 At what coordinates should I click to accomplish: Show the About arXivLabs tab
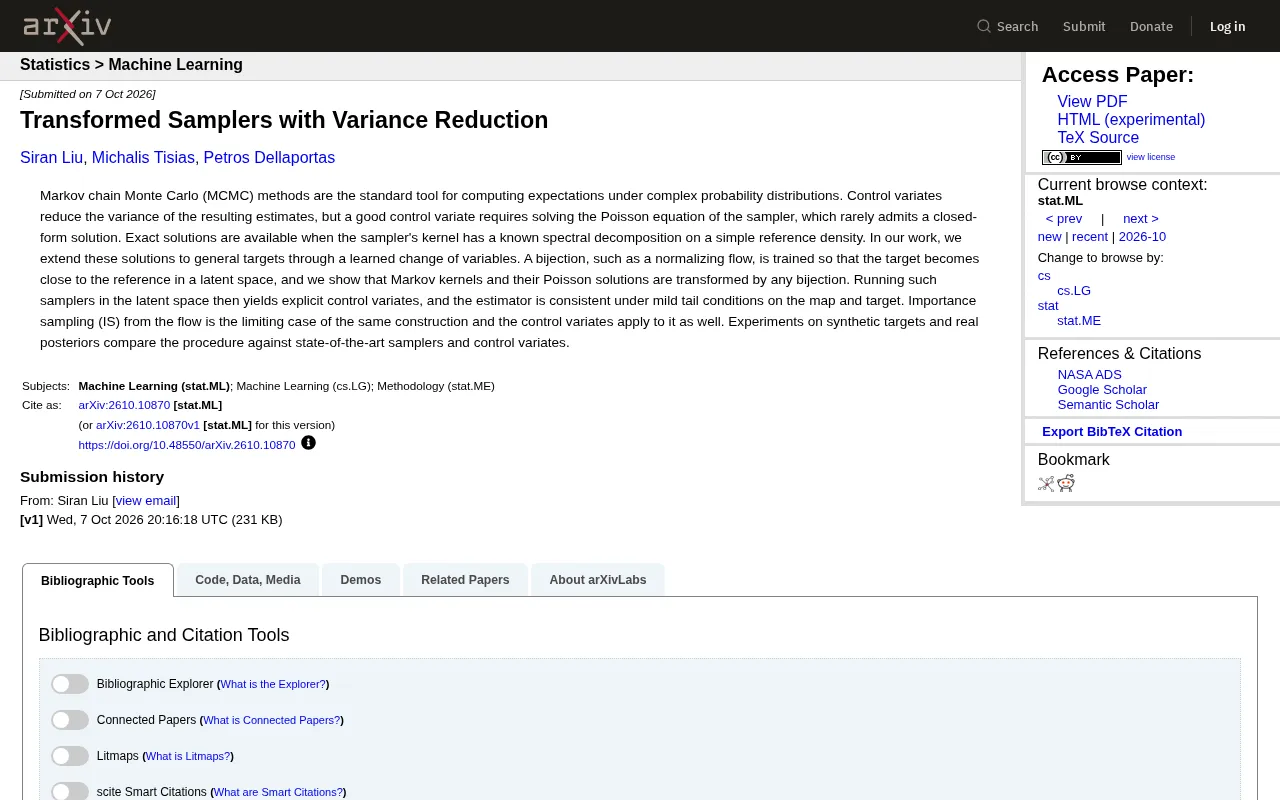[598, 580]
